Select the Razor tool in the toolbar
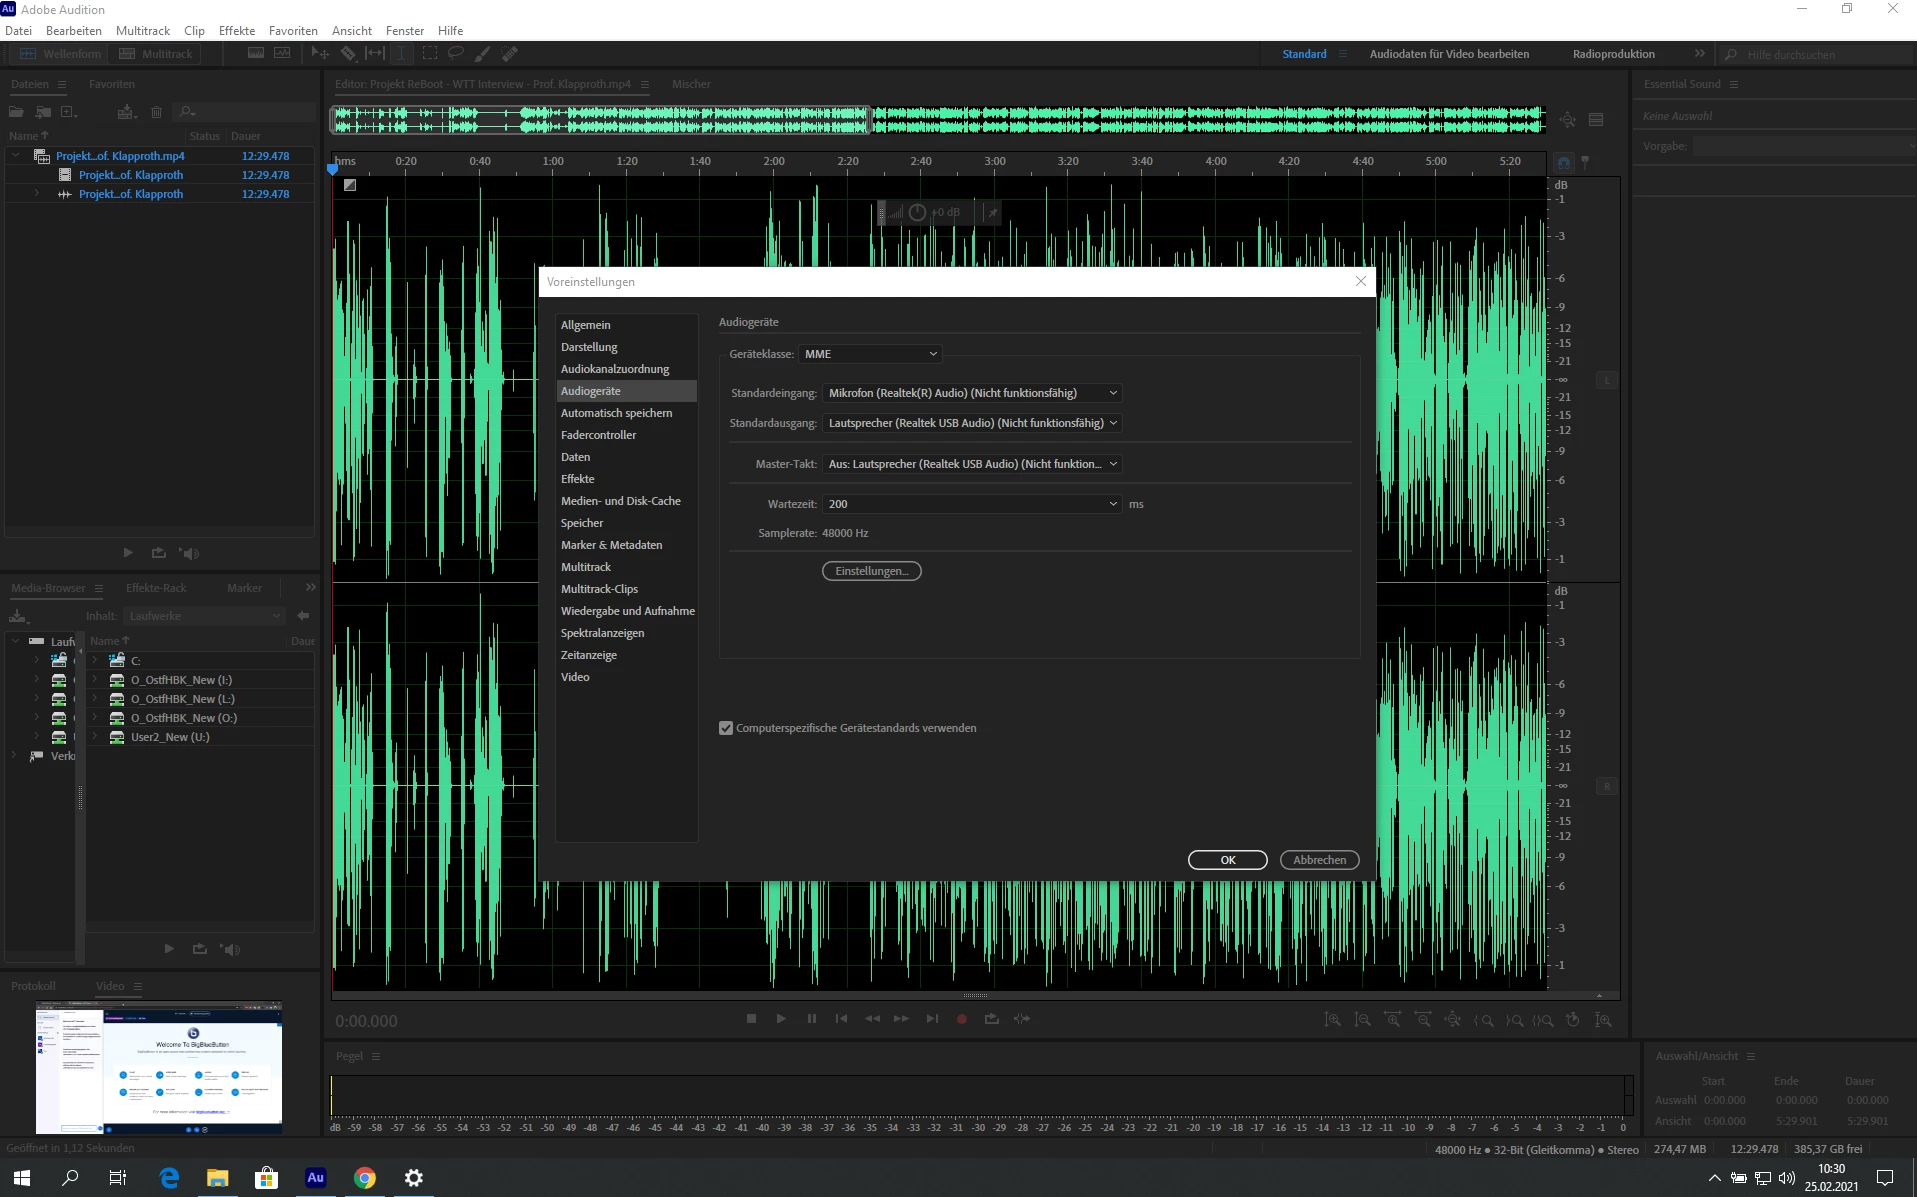The width and height of the screenshot is (1917, 1197). 348,53
